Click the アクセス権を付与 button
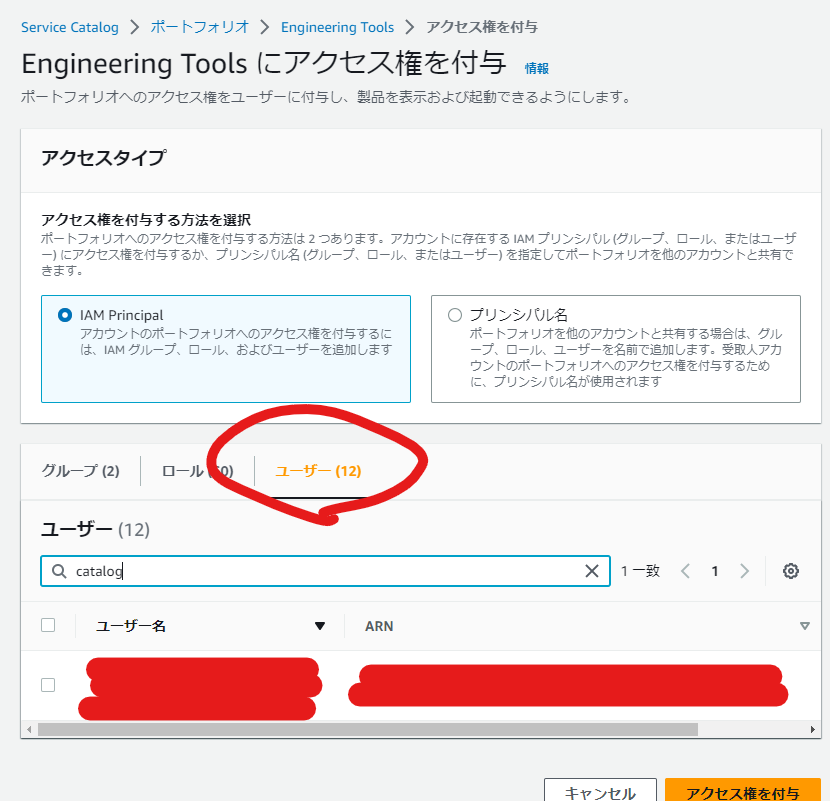 pyautogui.click(x=743, y=791)
